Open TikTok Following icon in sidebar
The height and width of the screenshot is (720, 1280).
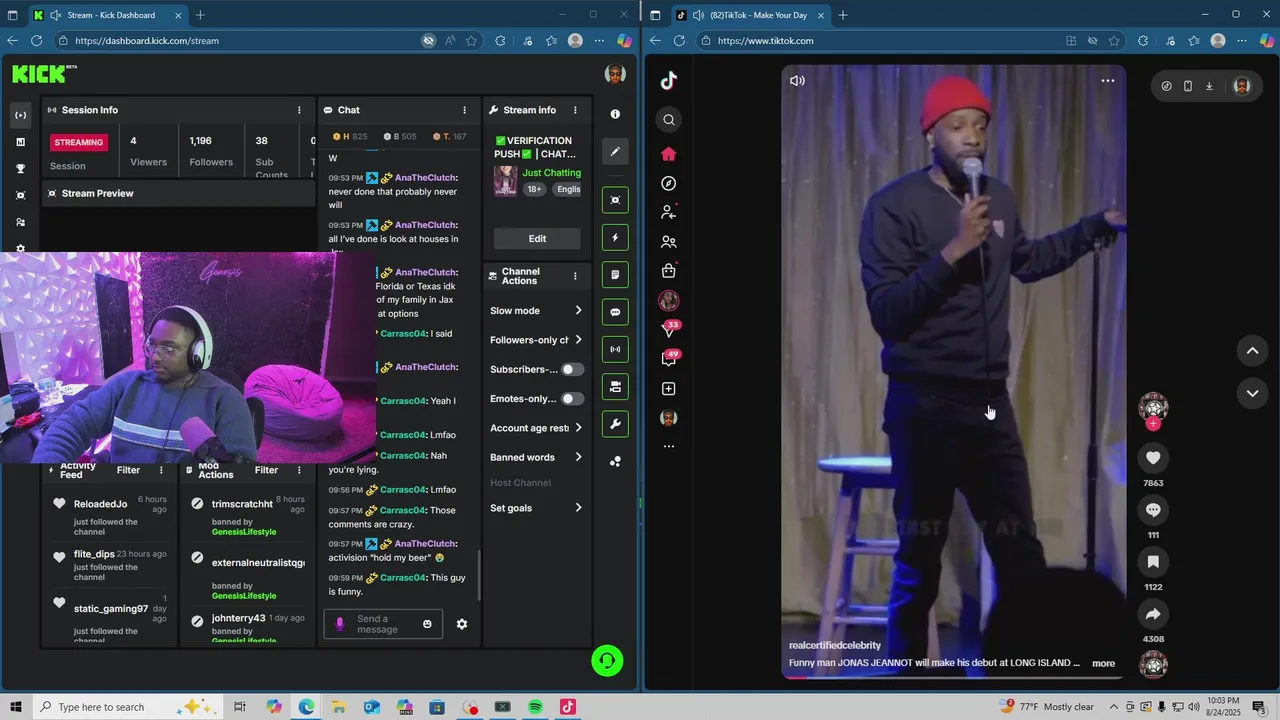pos(669,212)
